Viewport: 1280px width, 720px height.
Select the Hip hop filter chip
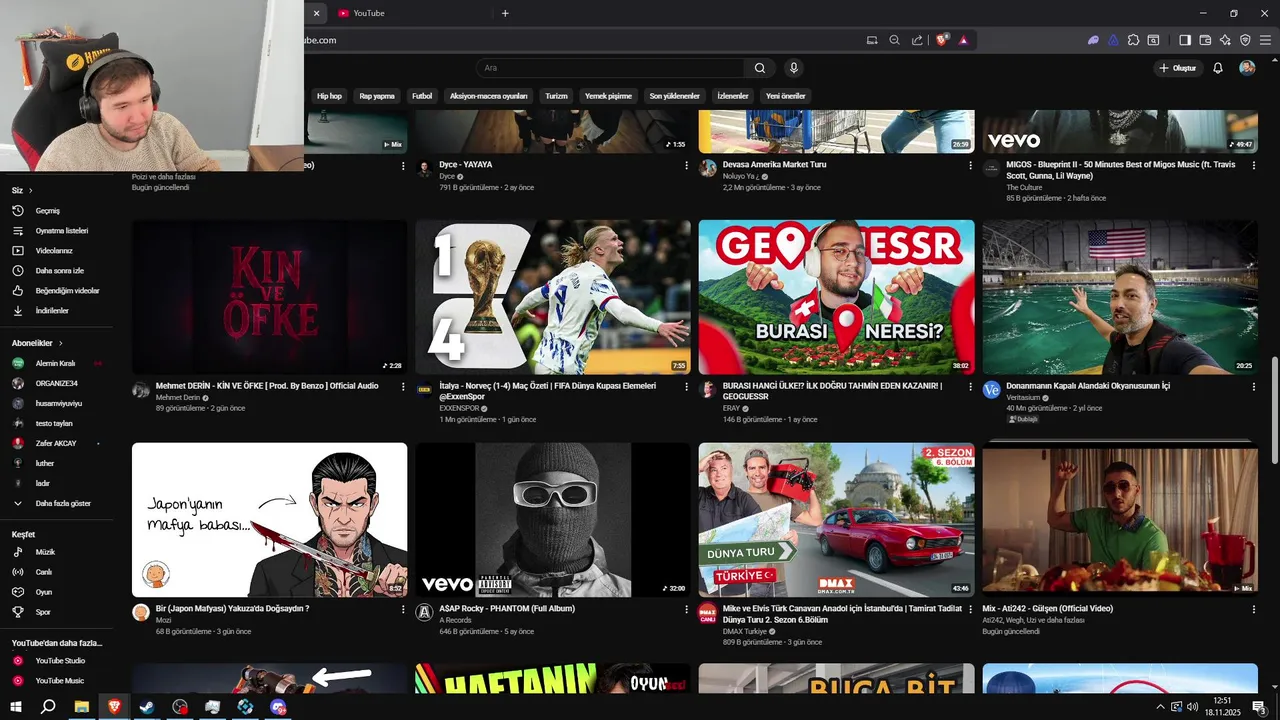[x=329, y=96]
